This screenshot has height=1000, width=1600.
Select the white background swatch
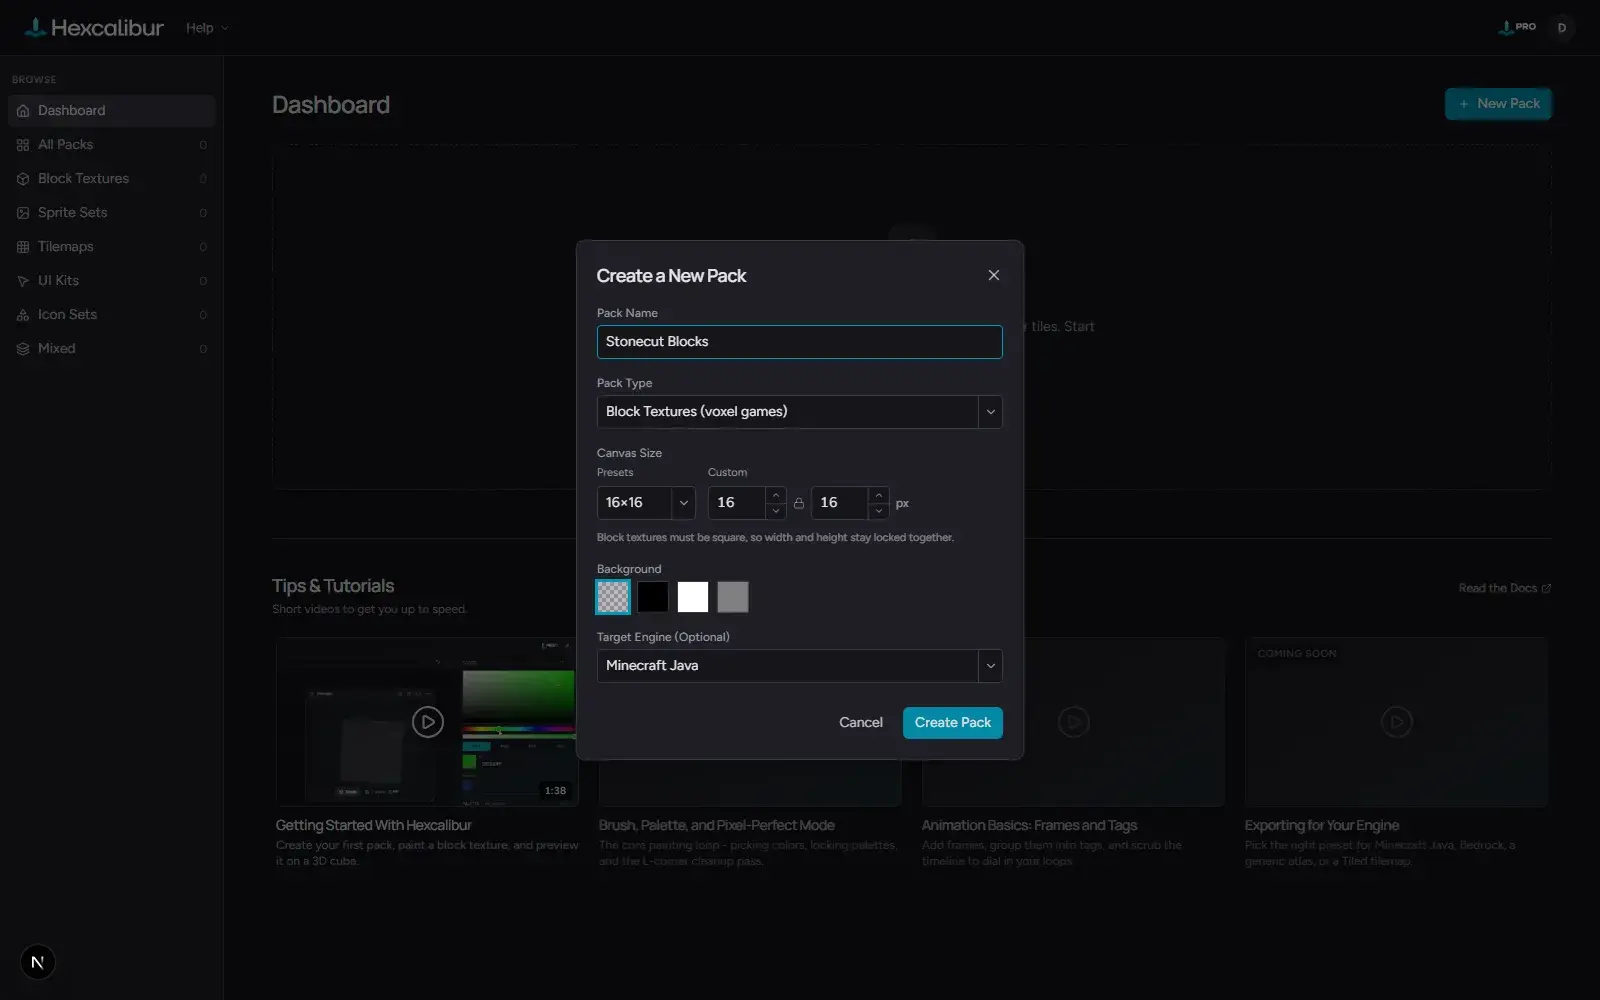693,597
